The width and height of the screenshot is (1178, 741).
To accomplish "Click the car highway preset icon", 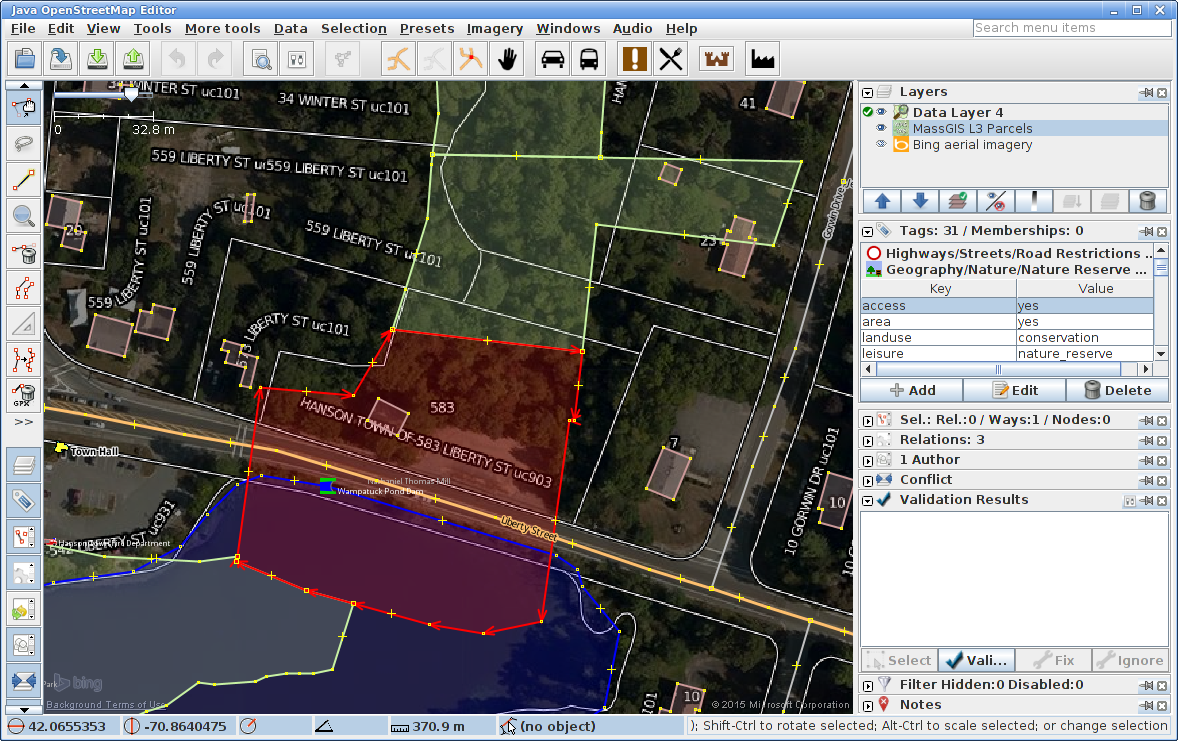I will coord(552,59).
